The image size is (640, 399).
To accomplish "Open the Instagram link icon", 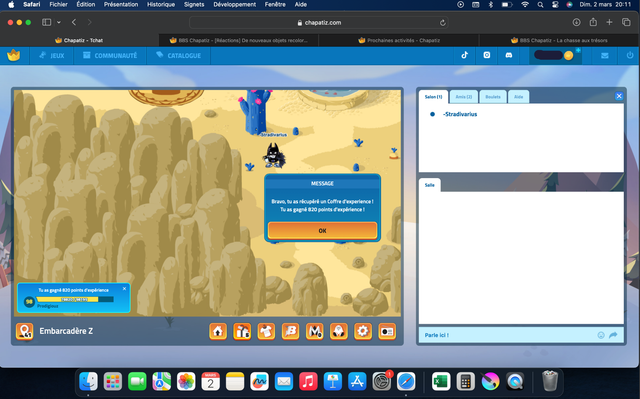I will click(487, 55).
